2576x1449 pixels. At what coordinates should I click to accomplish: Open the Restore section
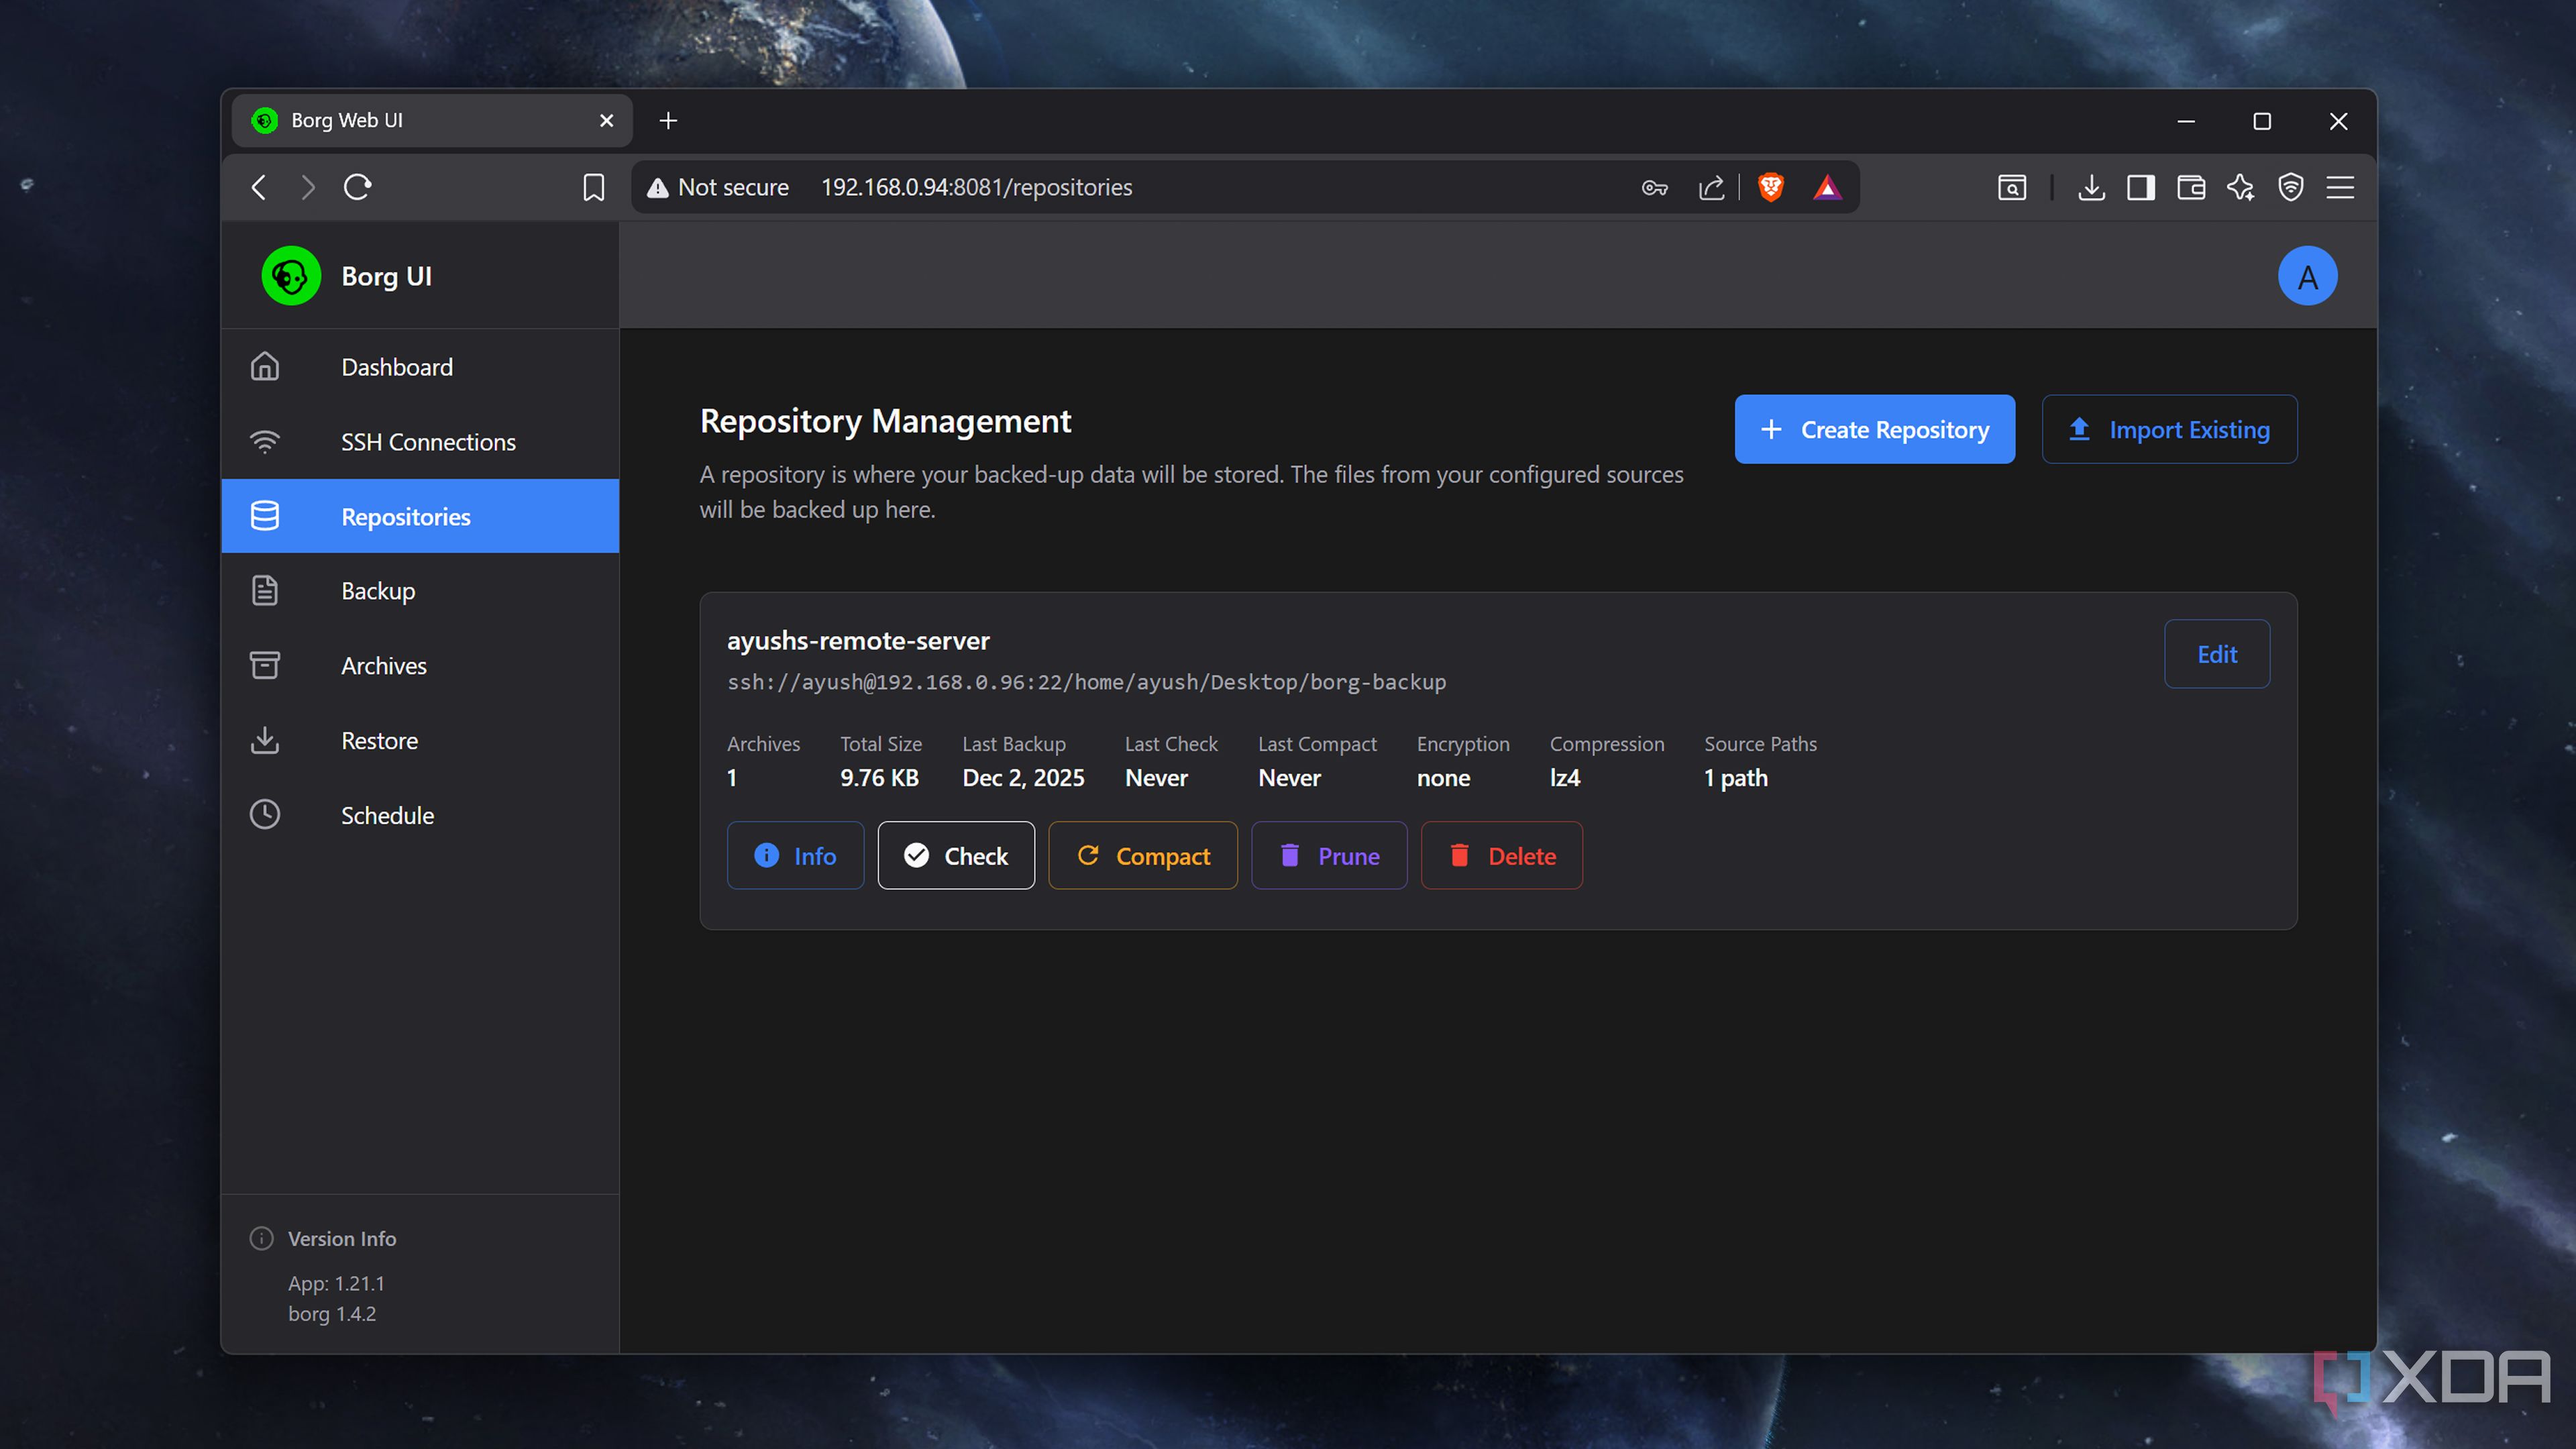(x=420, y=741)
